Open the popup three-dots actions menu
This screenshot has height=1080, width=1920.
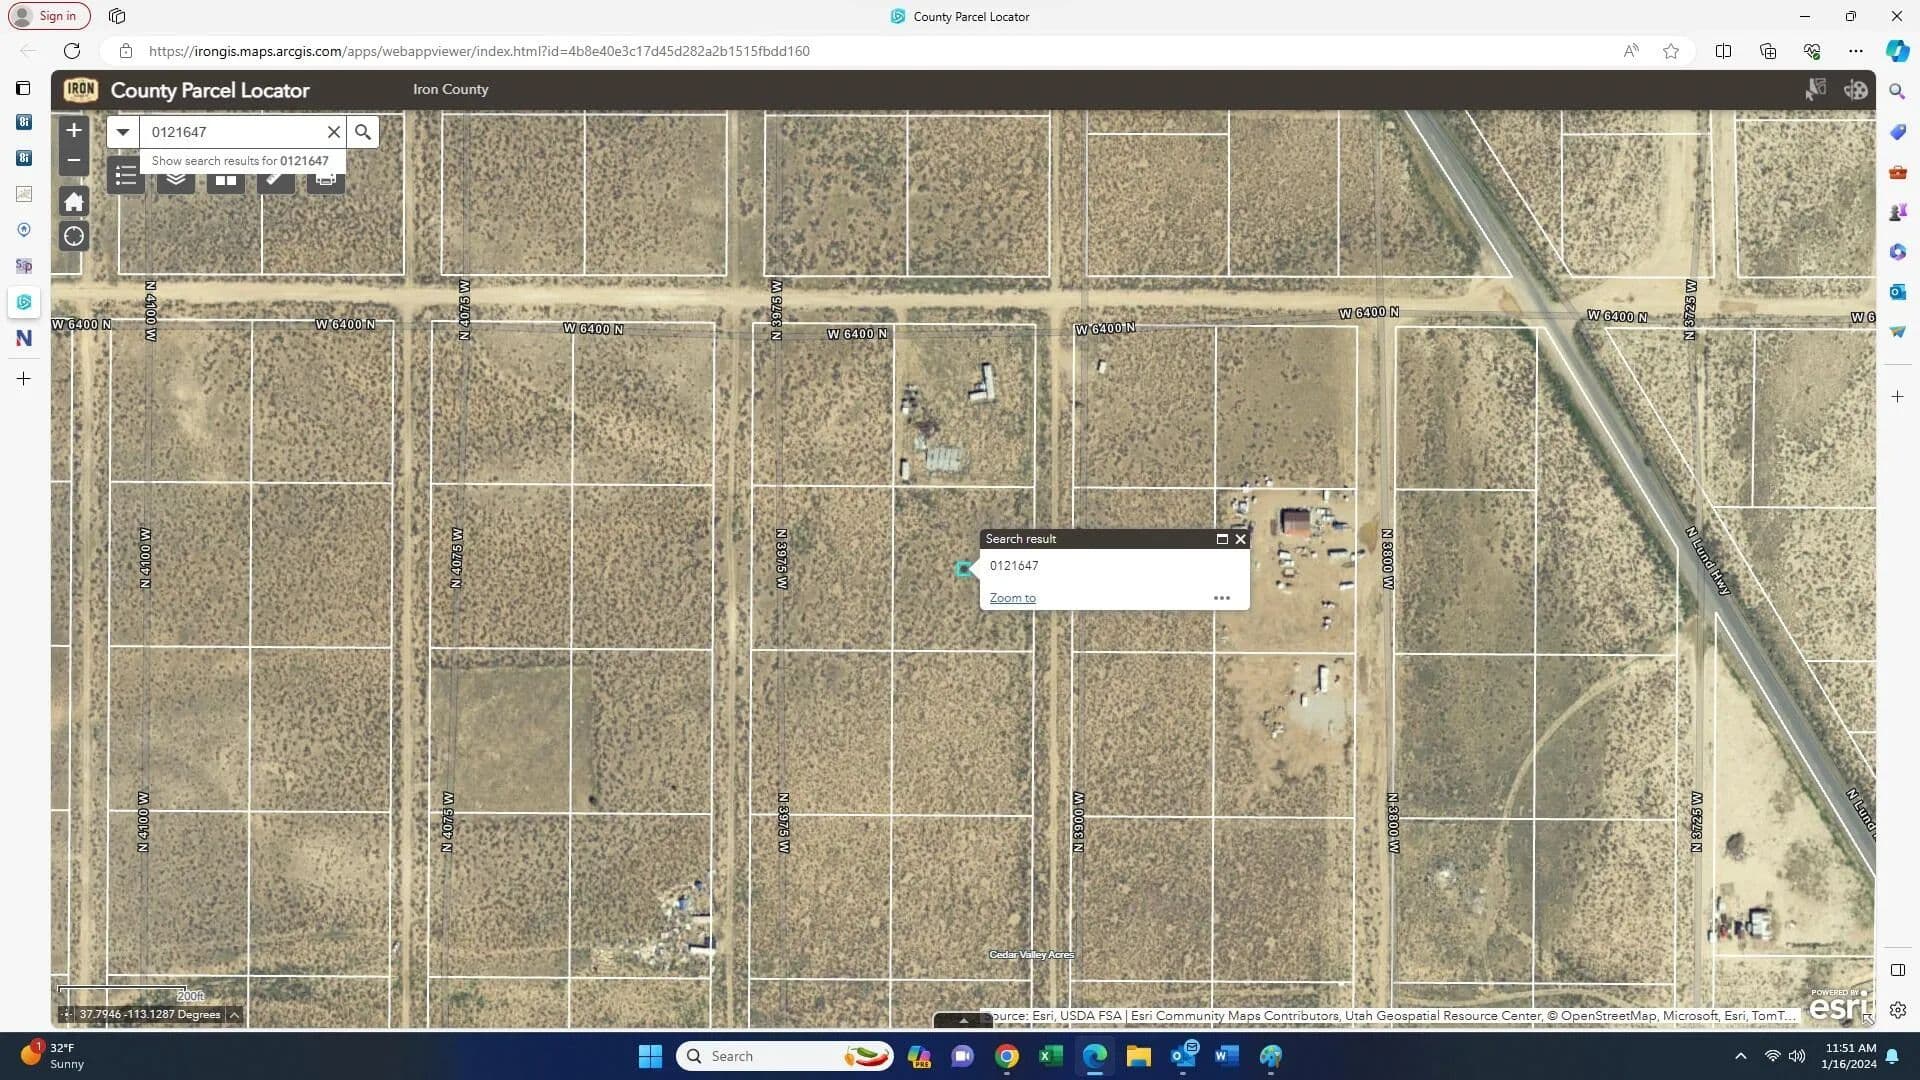pyautogui.click(x=1221, y=598)
